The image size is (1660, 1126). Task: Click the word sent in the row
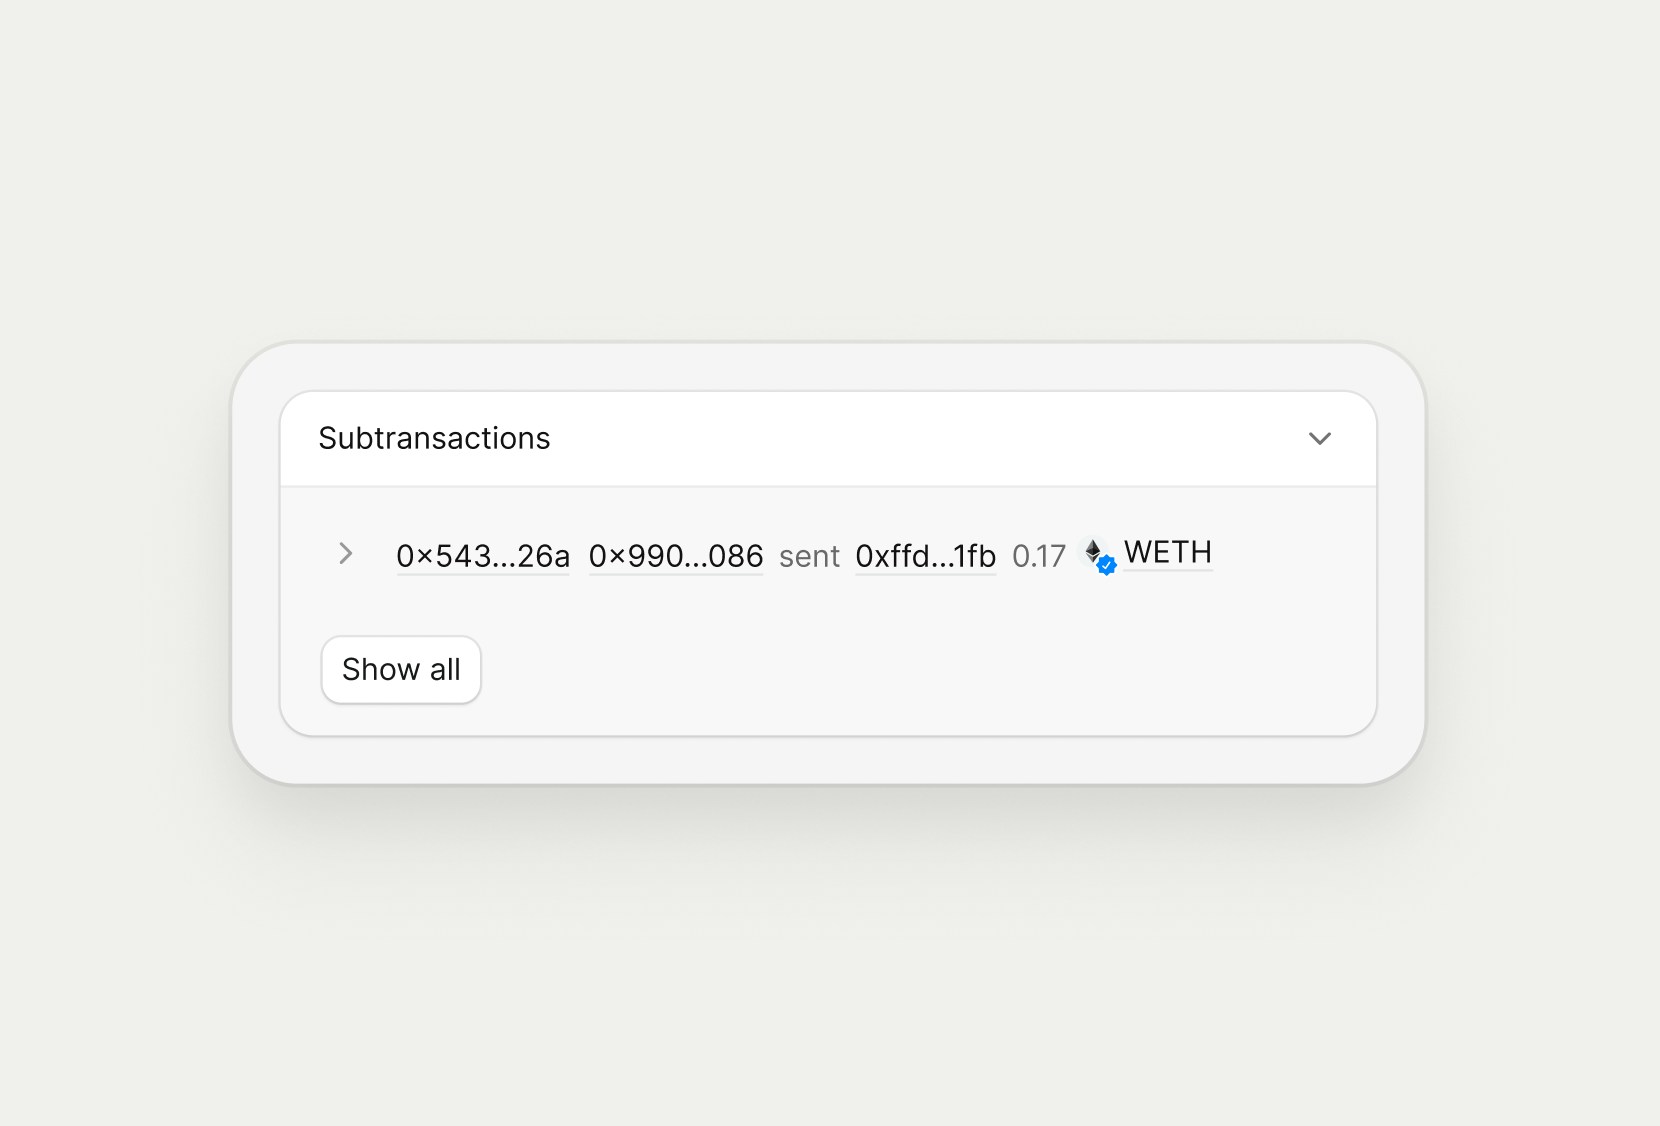(x=808, y=557)
